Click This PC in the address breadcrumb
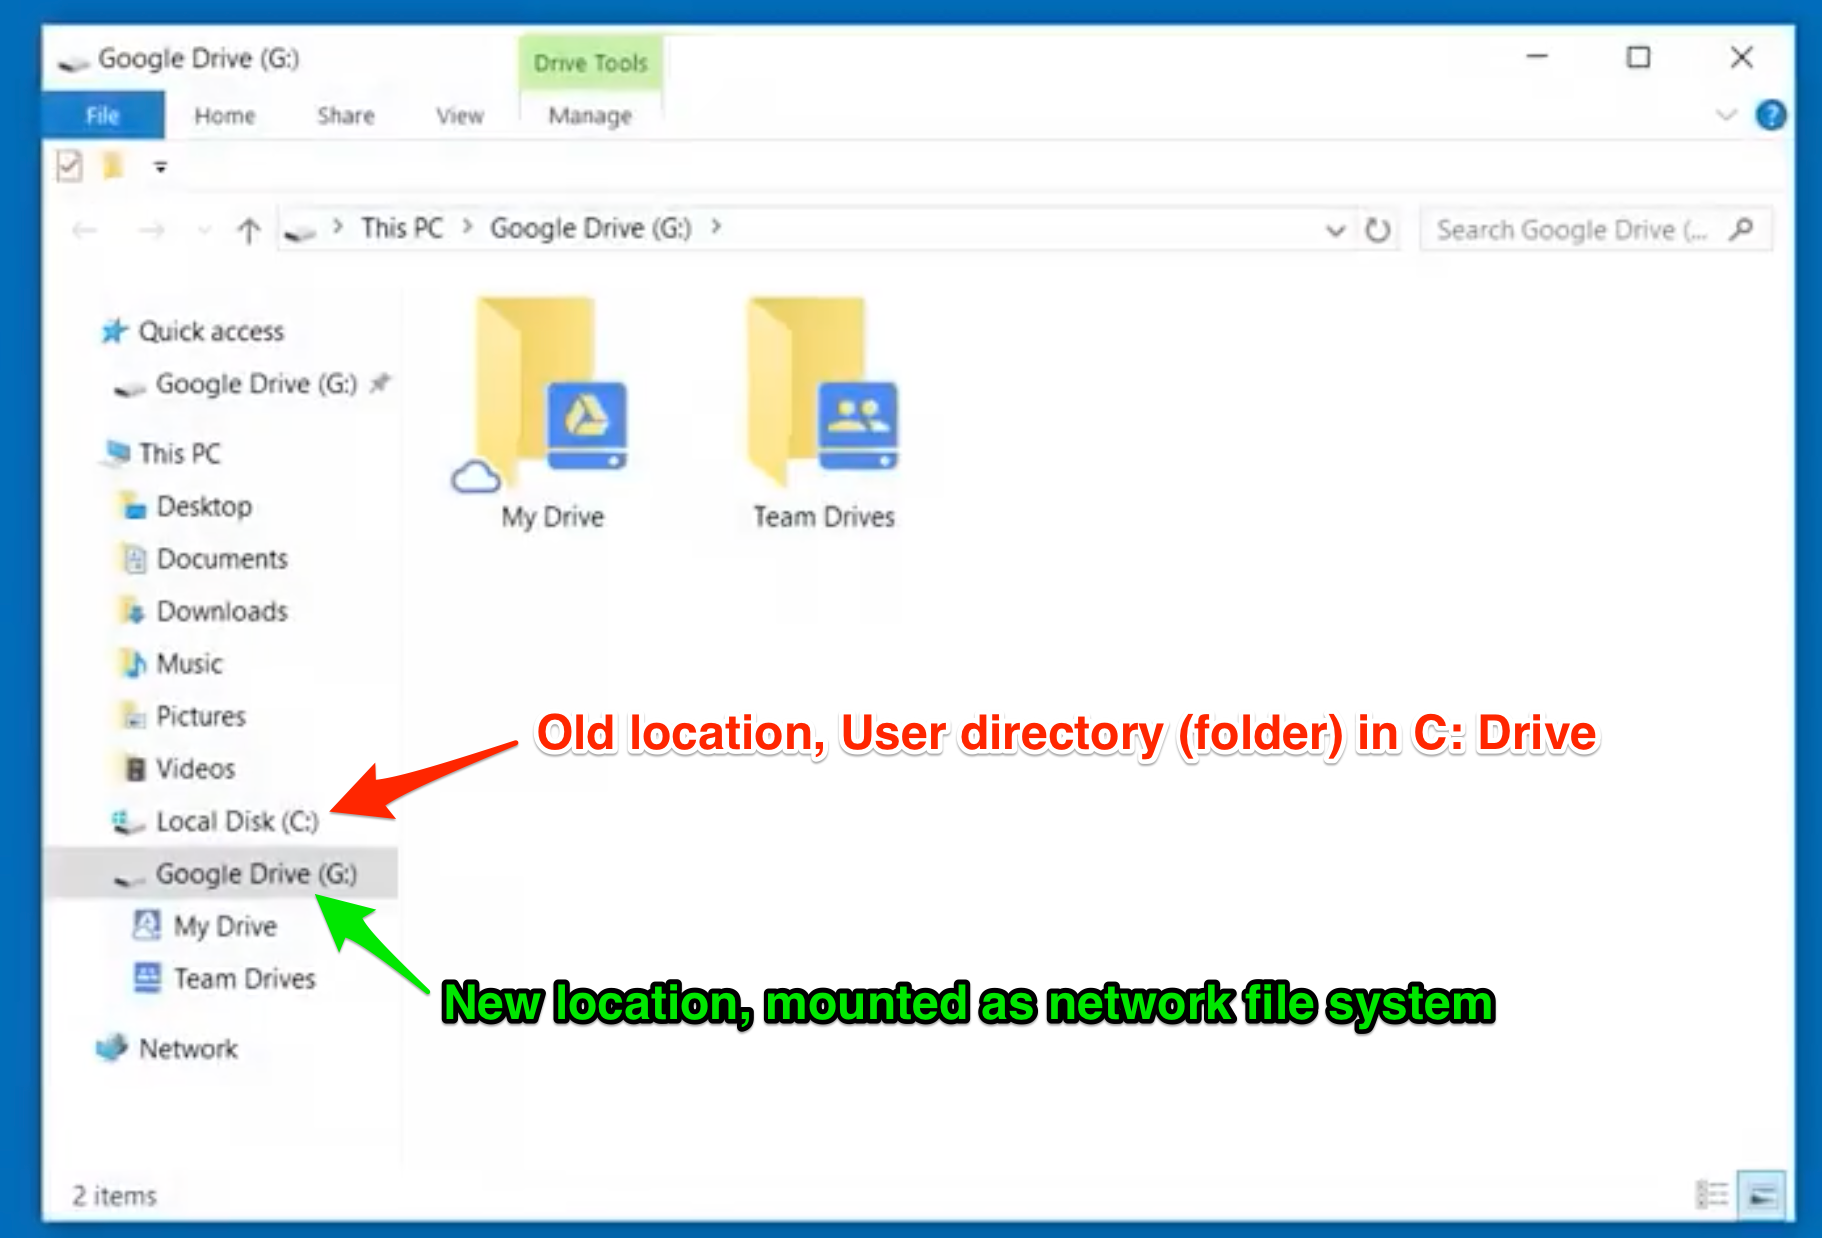The width and height of the screenshot is (1822, 1238). 402,228
